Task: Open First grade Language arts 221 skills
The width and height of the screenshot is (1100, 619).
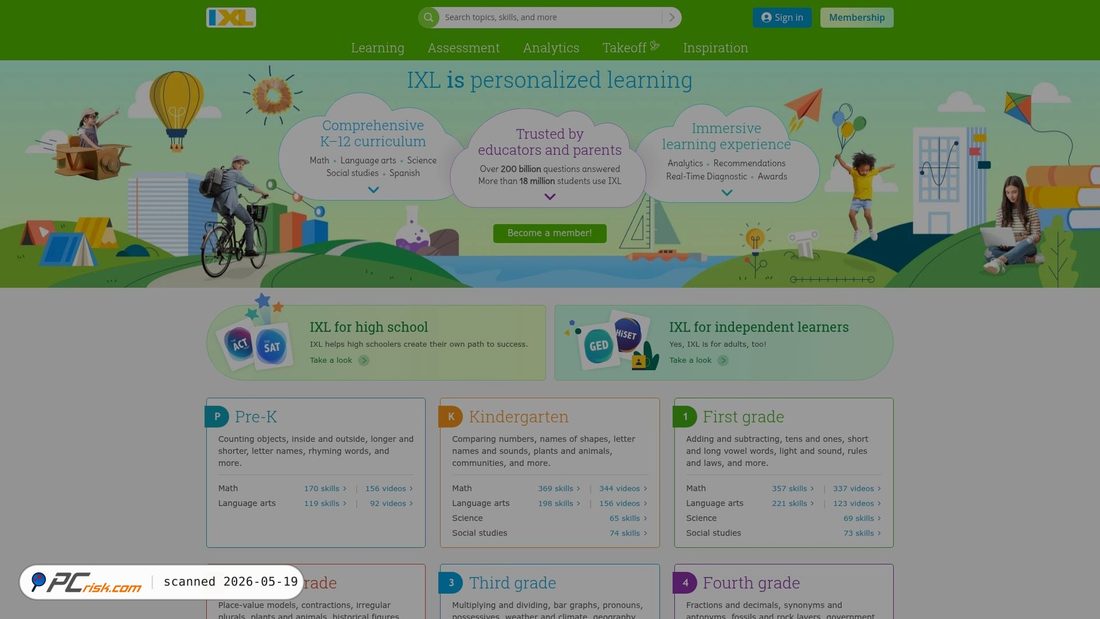Action: [793, 503]
